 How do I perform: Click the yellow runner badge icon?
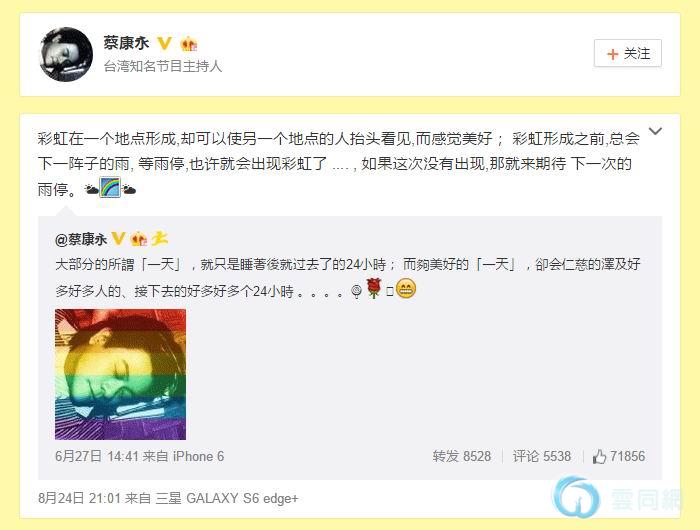pyautogui.click(x=159, y=238)
